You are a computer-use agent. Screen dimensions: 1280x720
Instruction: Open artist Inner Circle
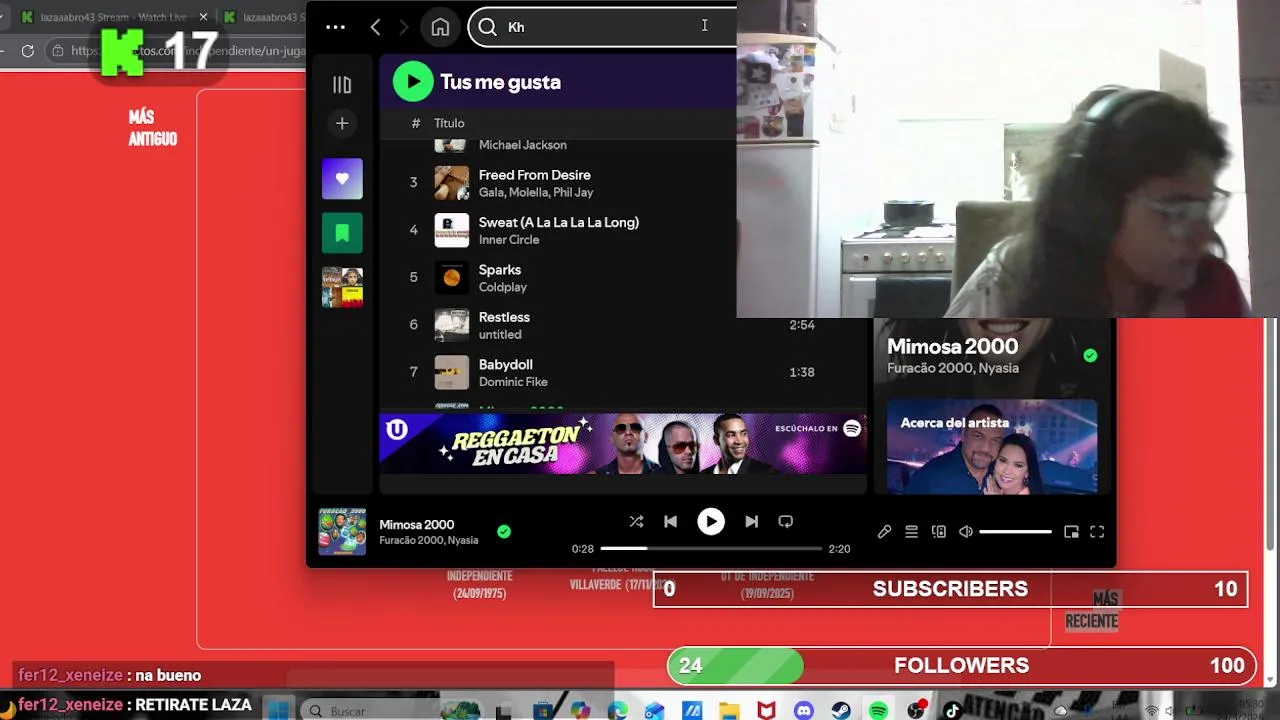509,240
